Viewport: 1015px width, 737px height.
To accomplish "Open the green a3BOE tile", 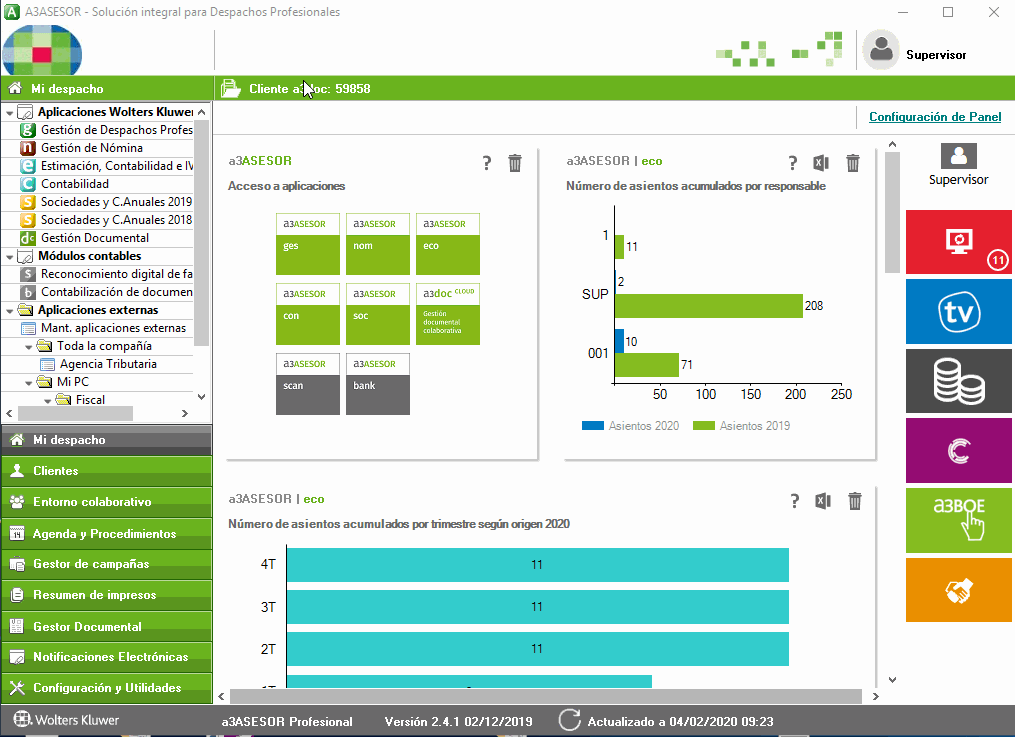I will pyautogui.click(x=958, y=520).
